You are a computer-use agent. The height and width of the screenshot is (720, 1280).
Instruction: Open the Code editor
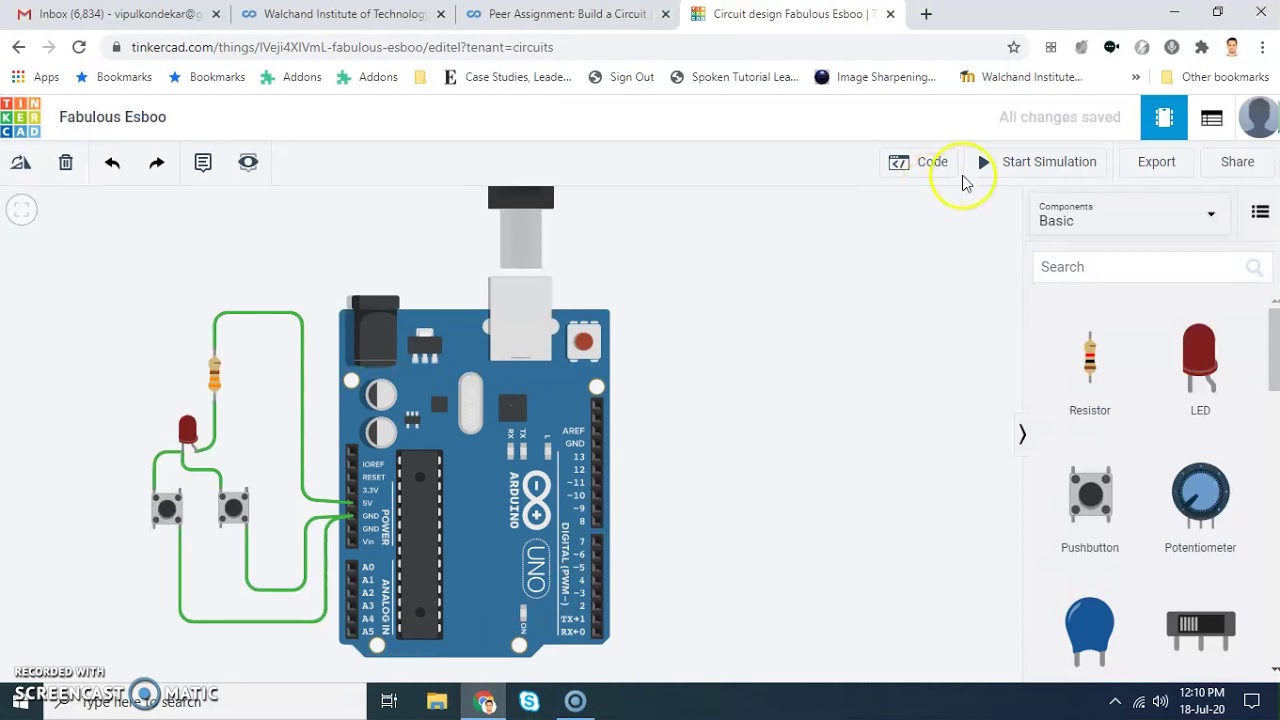918,162
